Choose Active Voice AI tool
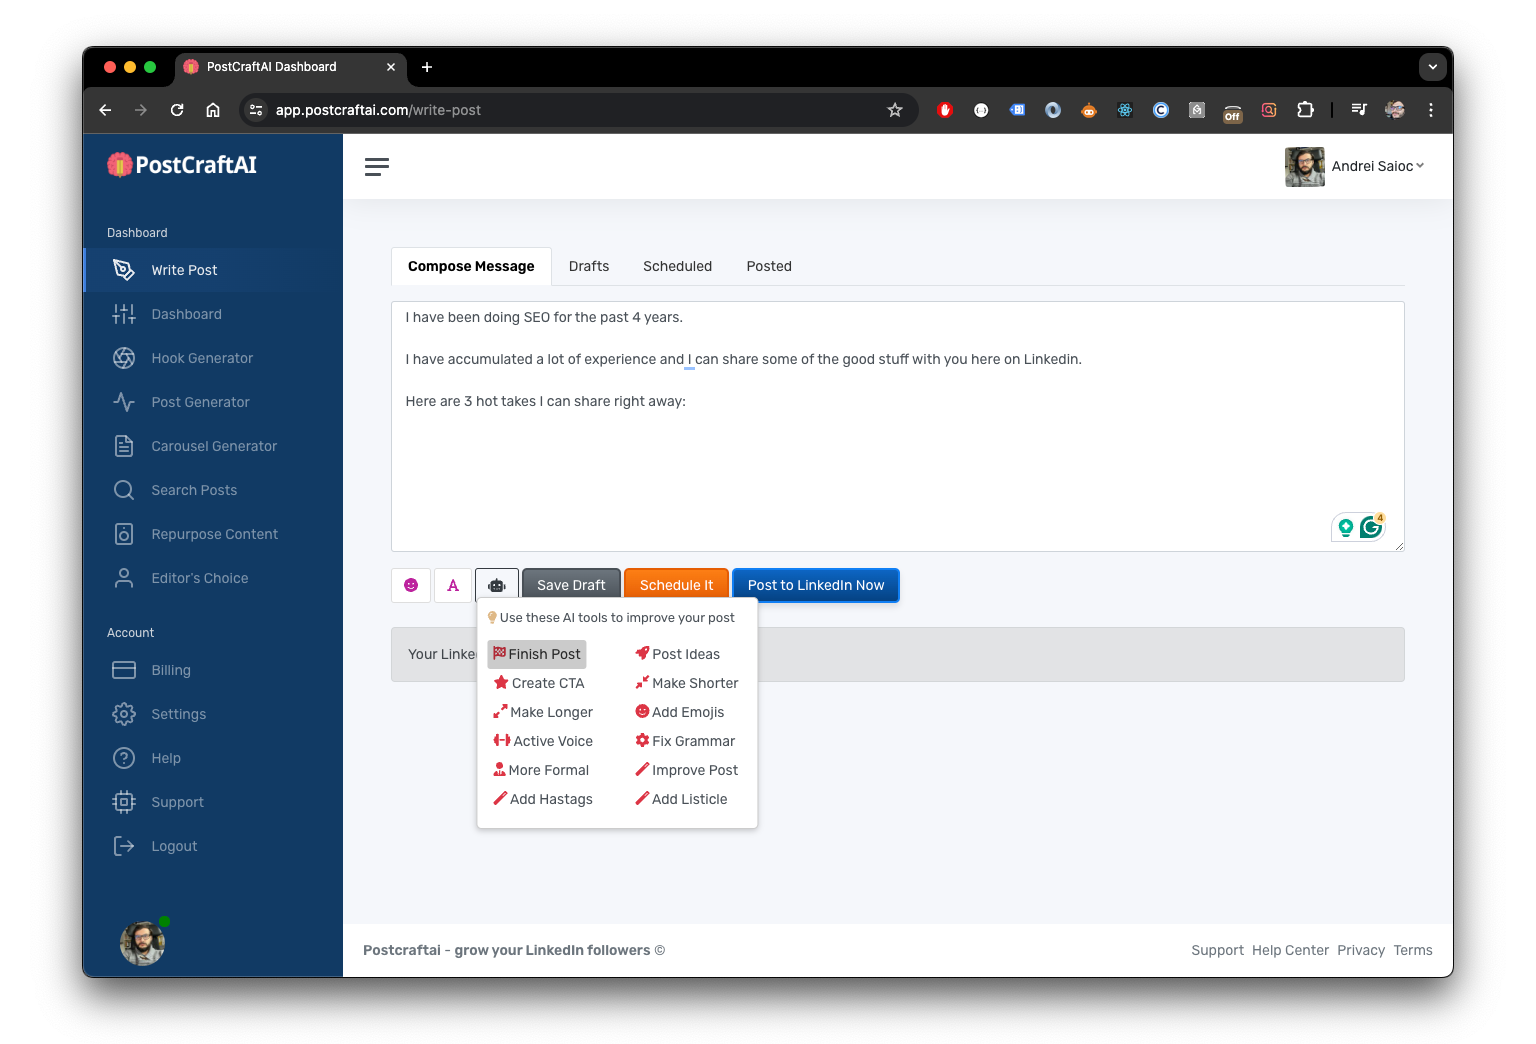 [543, 741]
